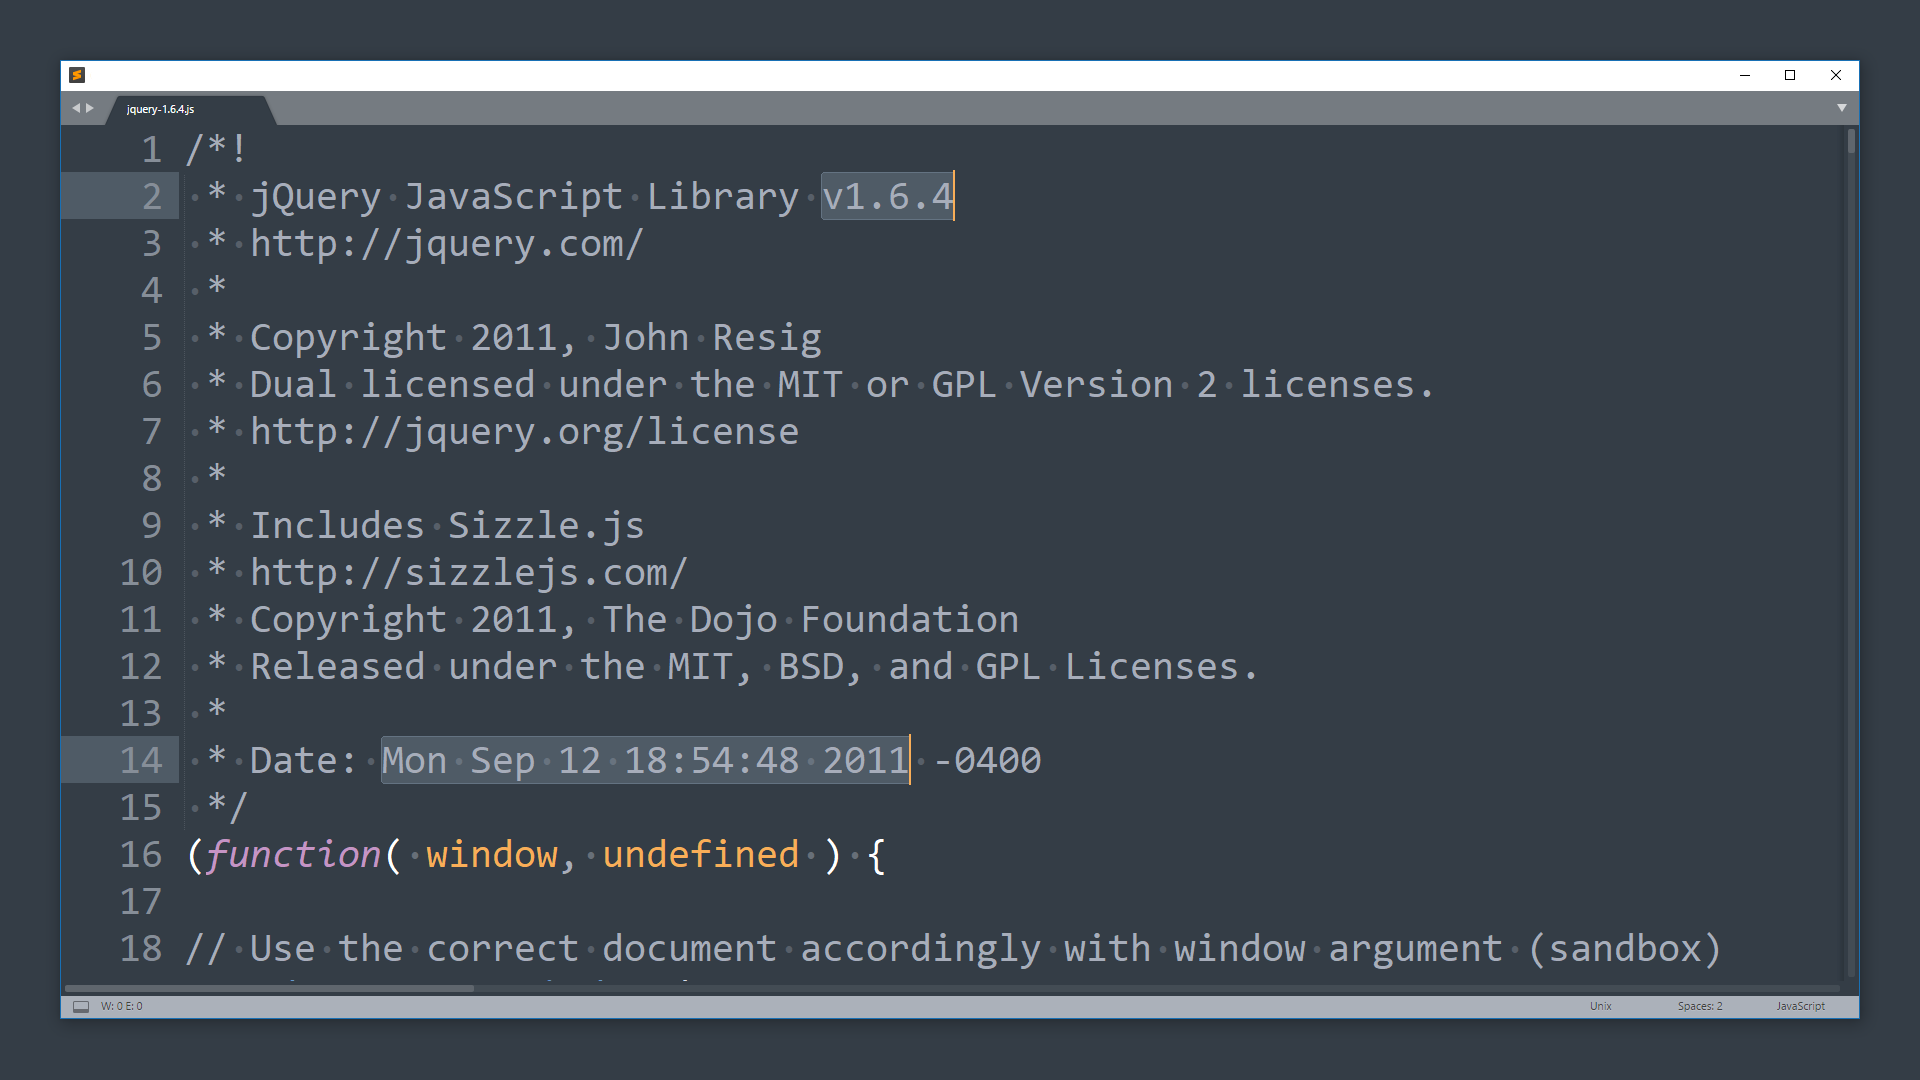The image size is (1920, 1080).
Task: Open the tab list dropdown arrow
Action: pyautogui.click(x=1841, y=108)
